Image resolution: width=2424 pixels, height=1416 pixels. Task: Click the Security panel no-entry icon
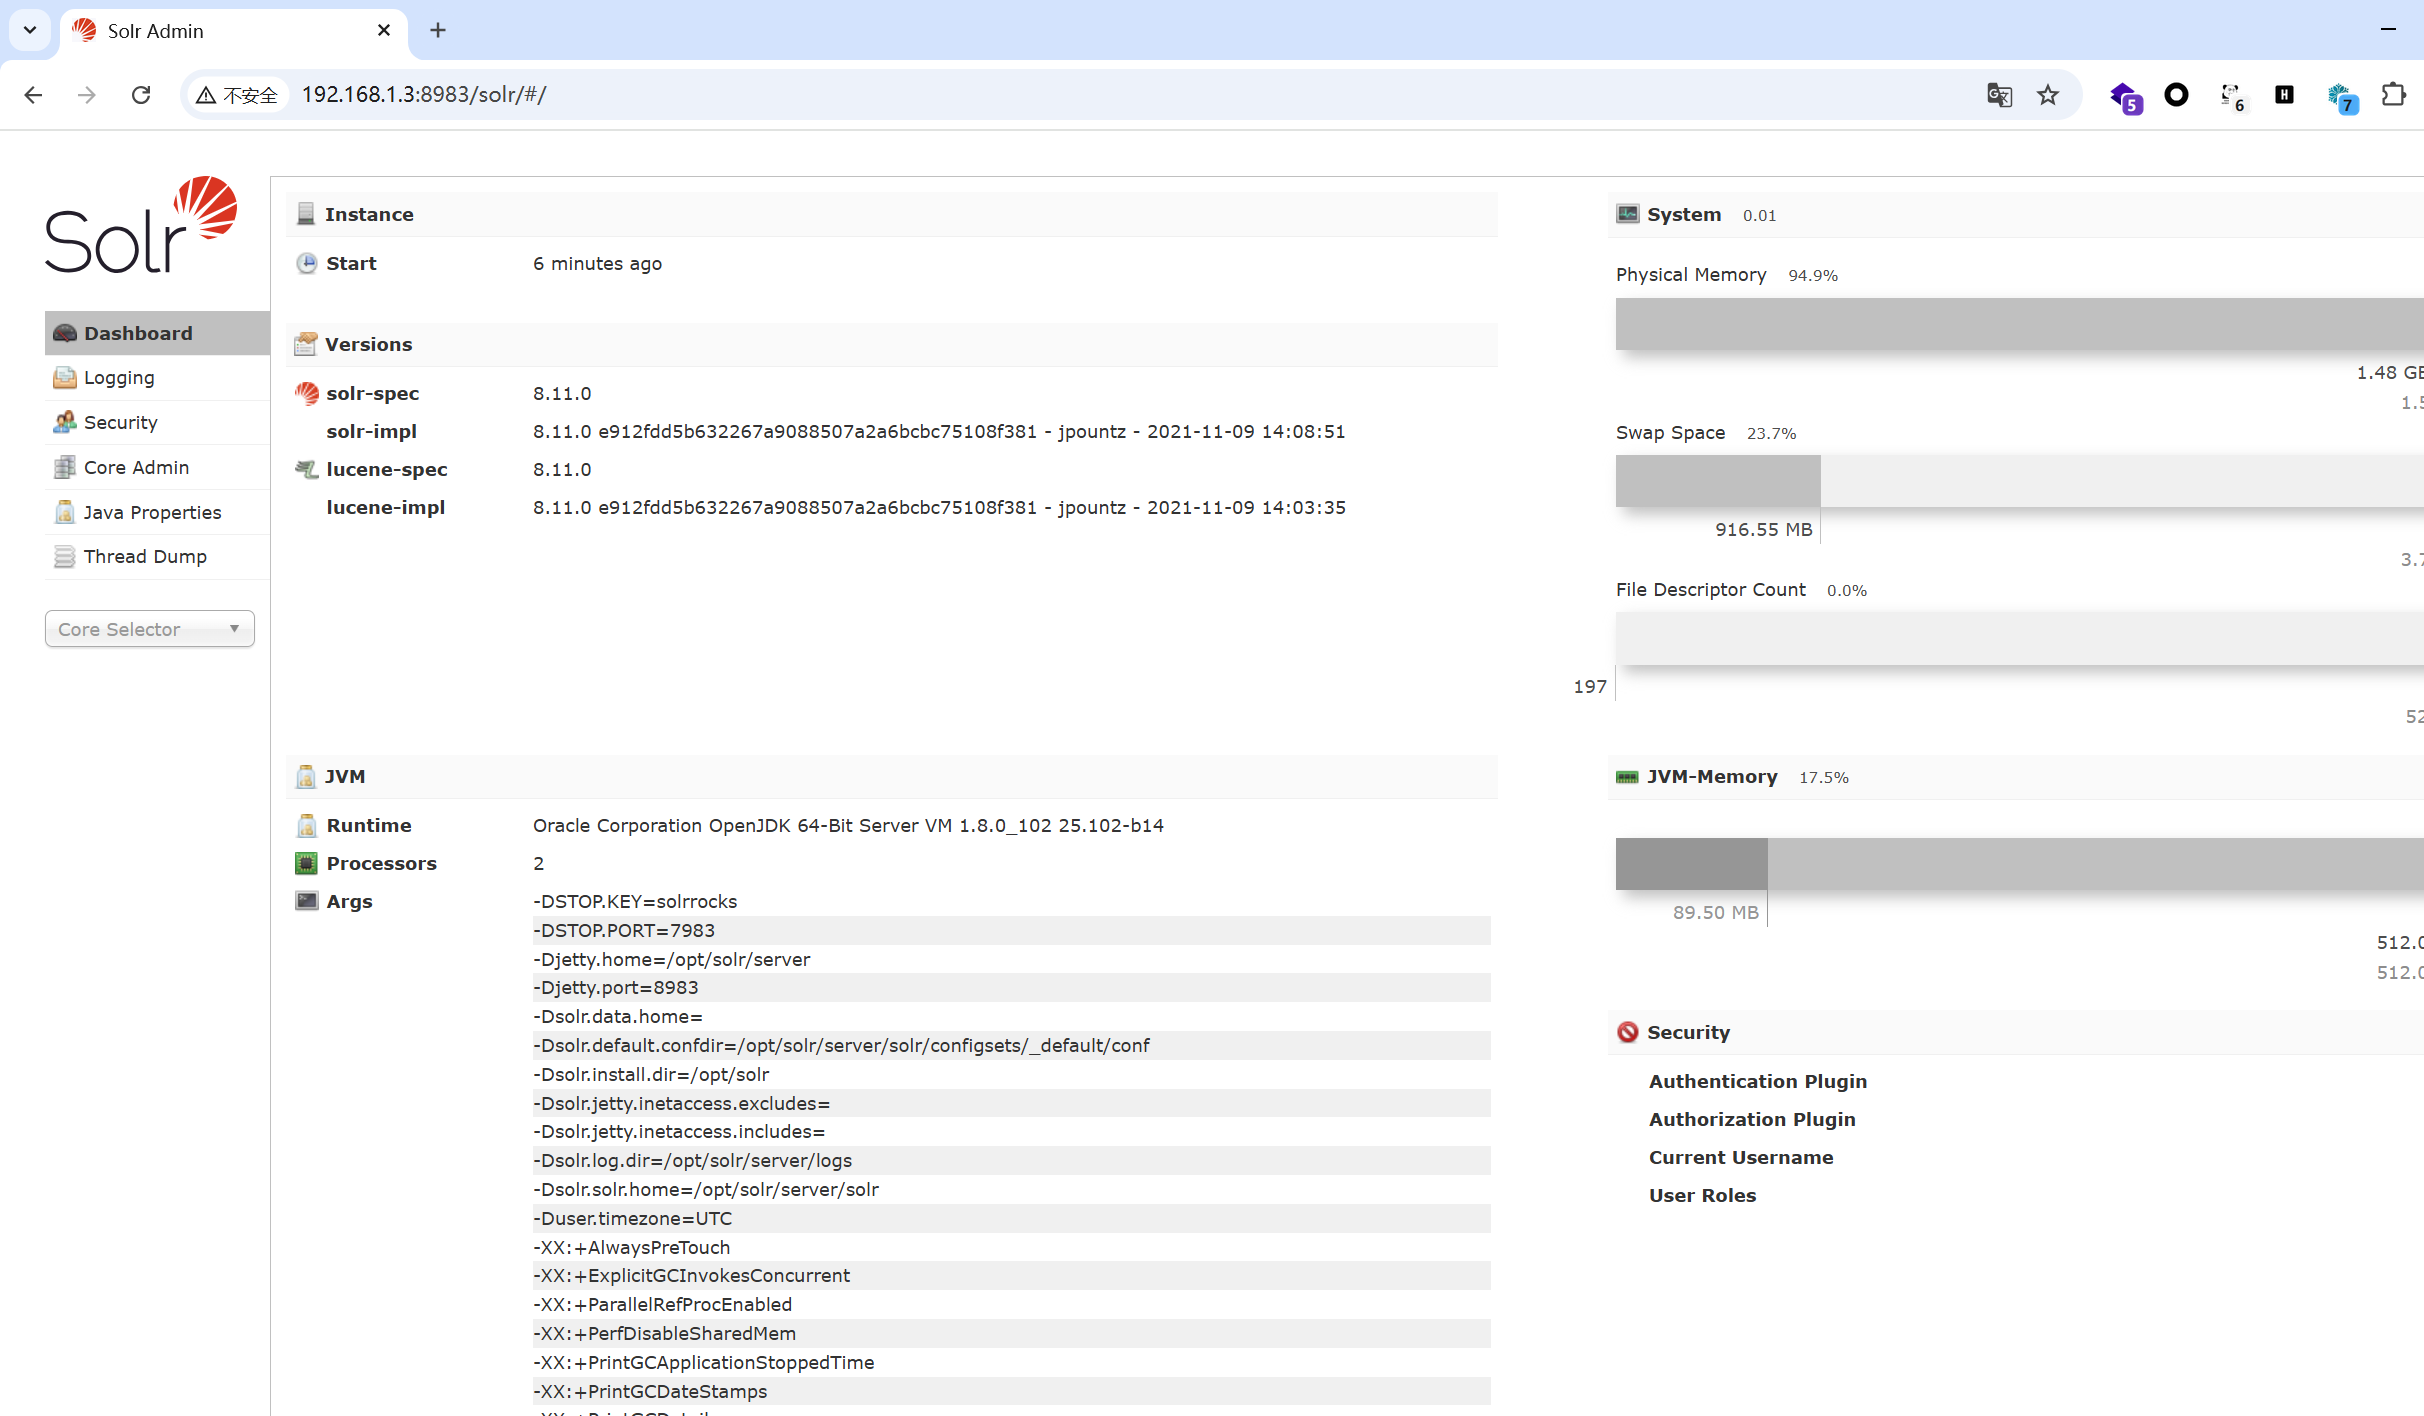[1629, 1032]
